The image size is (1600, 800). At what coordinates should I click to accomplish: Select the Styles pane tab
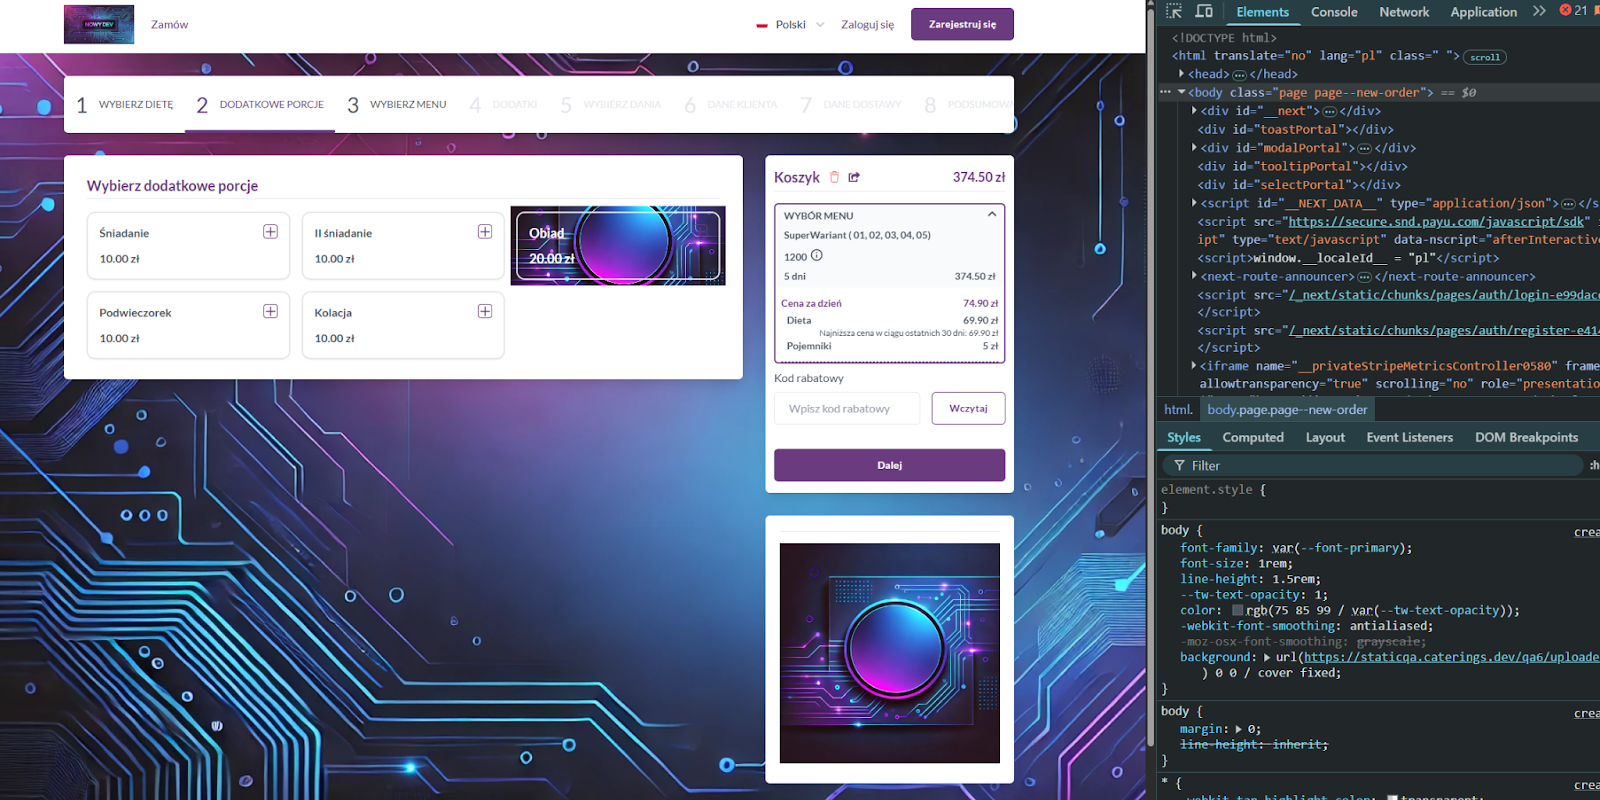[x=1184, y=437]
